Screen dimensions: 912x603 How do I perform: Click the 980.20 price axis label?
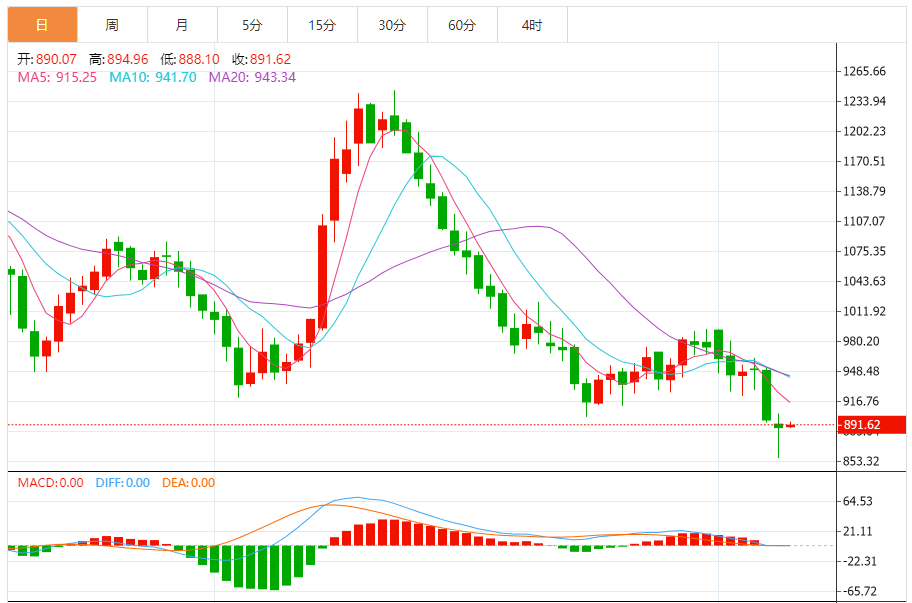(x=861, y=341)
